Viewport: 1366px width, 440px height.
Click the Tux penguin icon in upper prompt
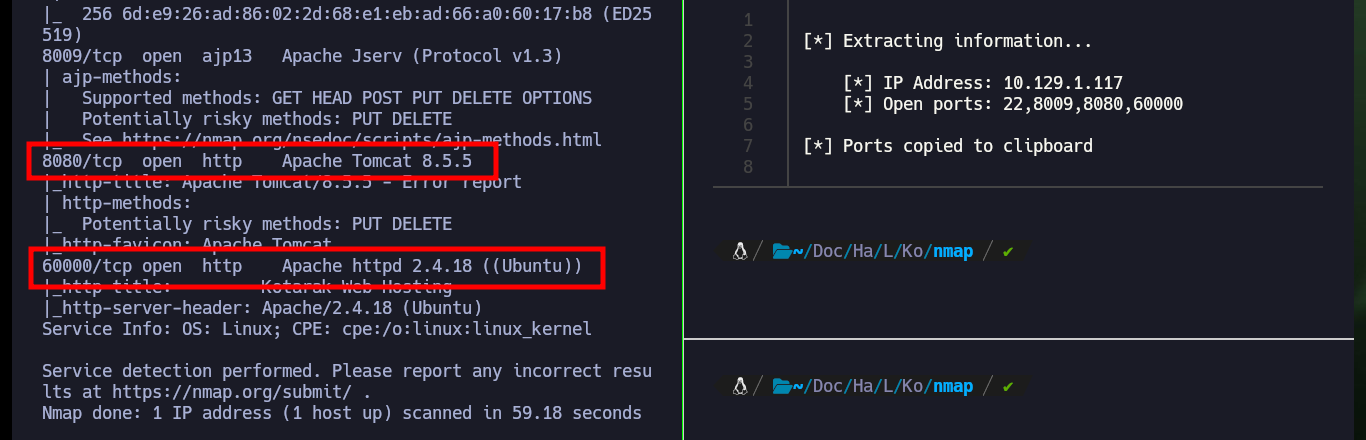point(740,251)
